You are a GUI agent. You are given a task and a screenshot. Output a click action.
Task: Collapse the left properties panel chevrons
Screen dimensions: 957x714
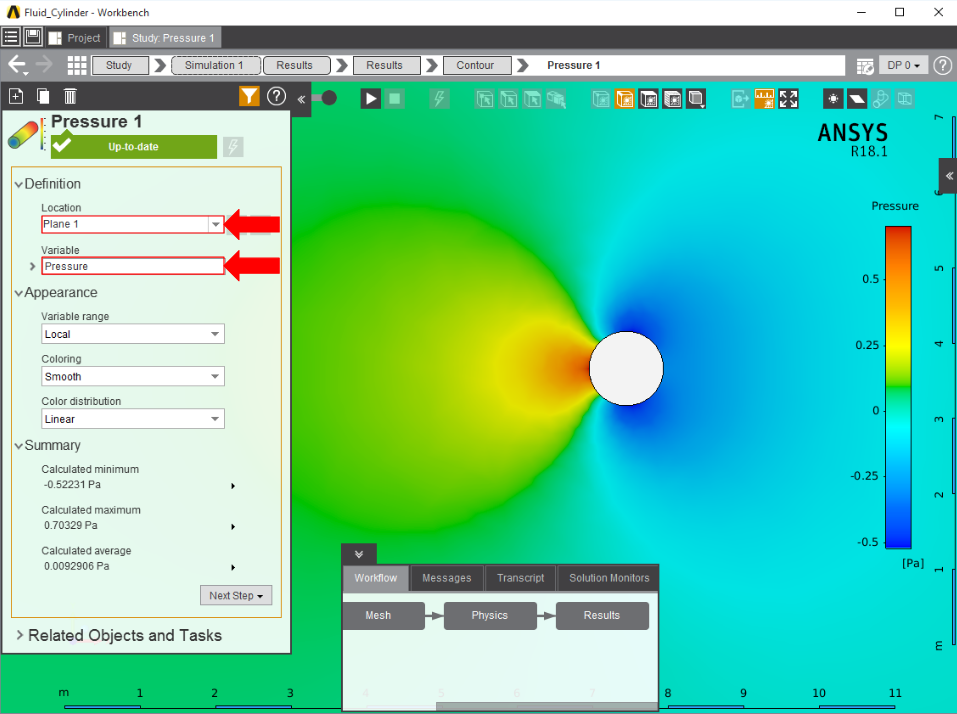tap(301, 99)
